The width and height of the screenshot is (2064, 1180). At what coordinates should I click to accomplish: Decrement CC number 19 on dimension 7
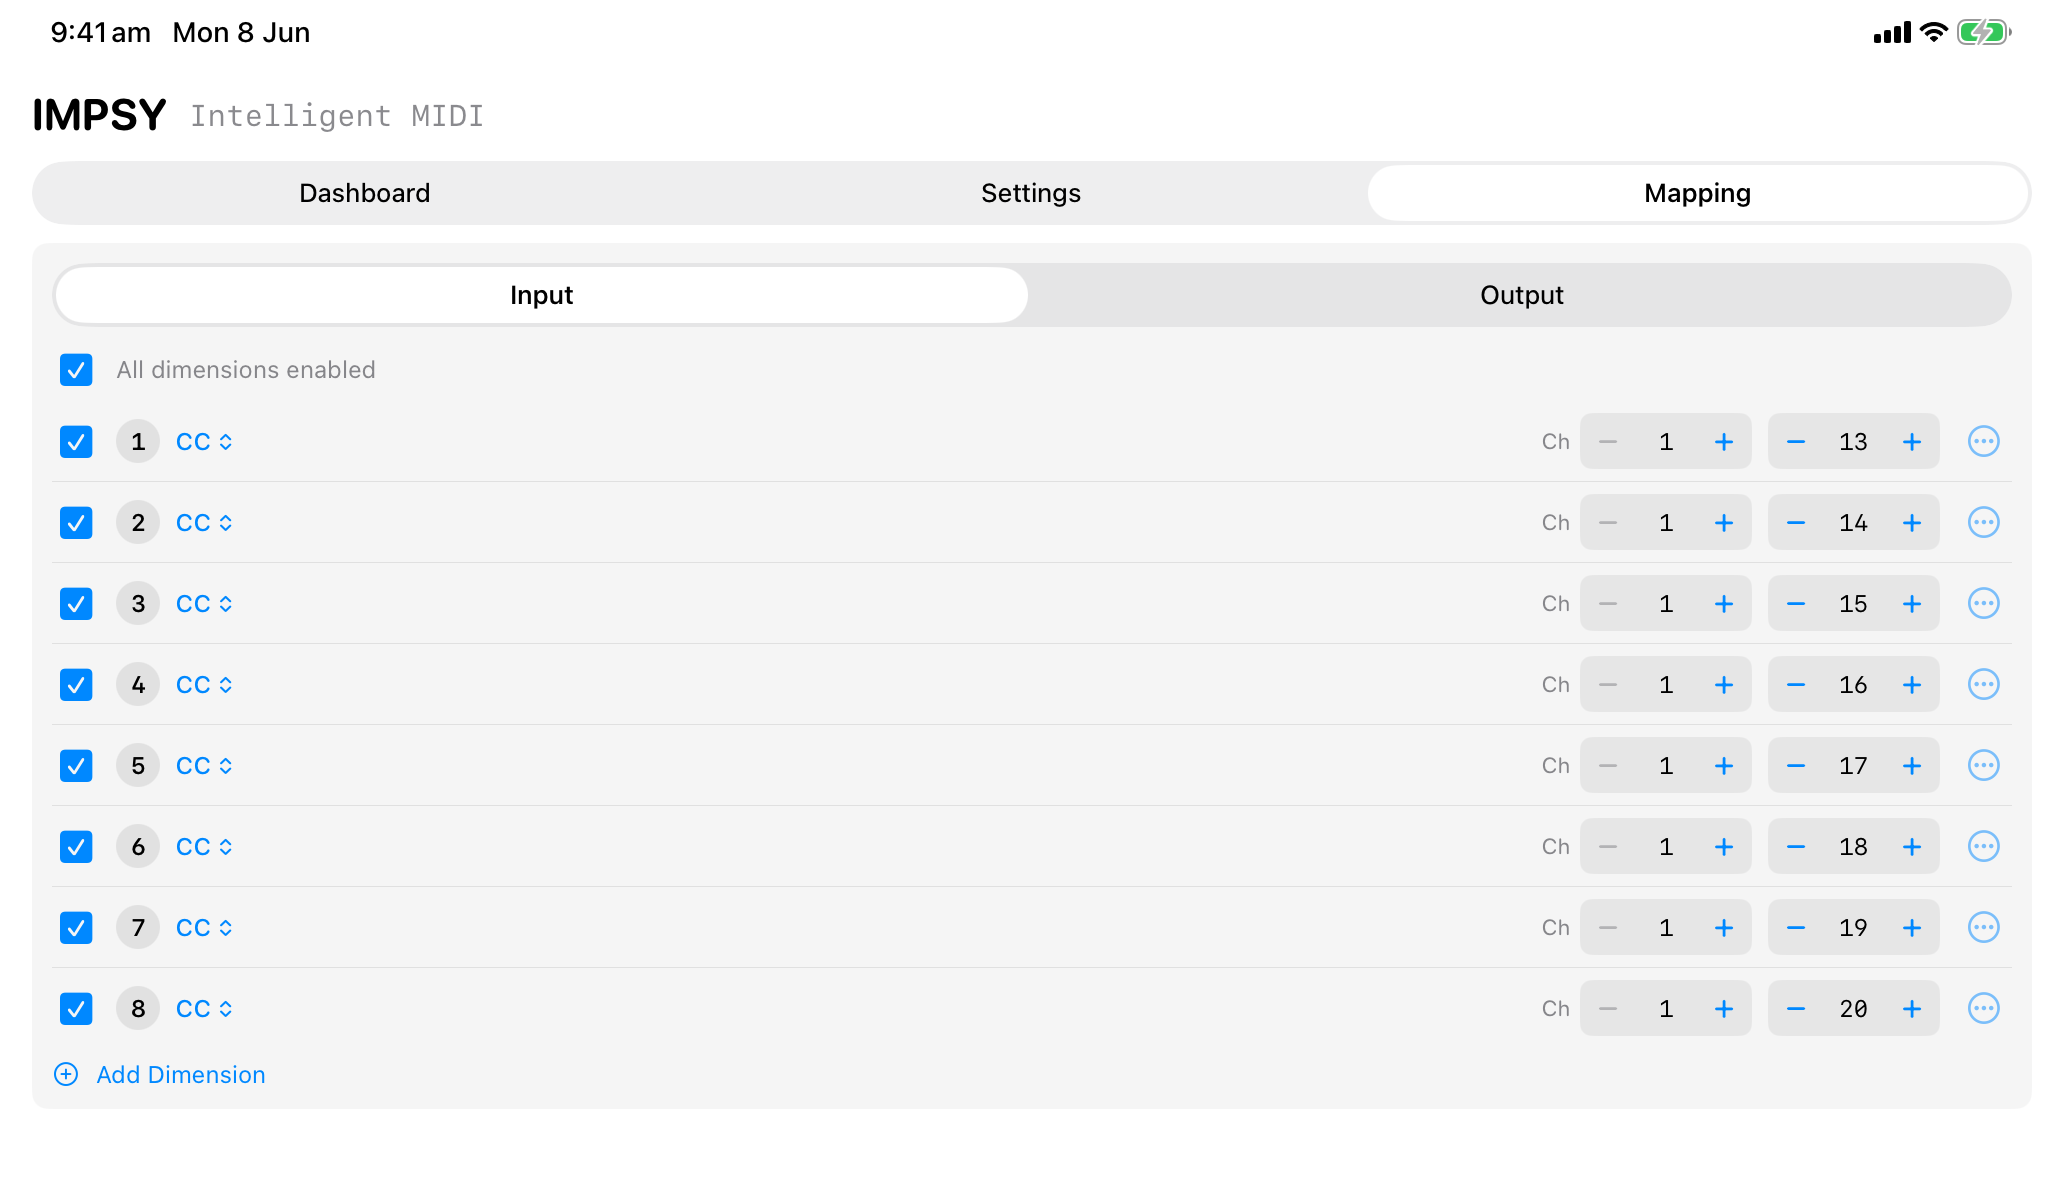1796,927
